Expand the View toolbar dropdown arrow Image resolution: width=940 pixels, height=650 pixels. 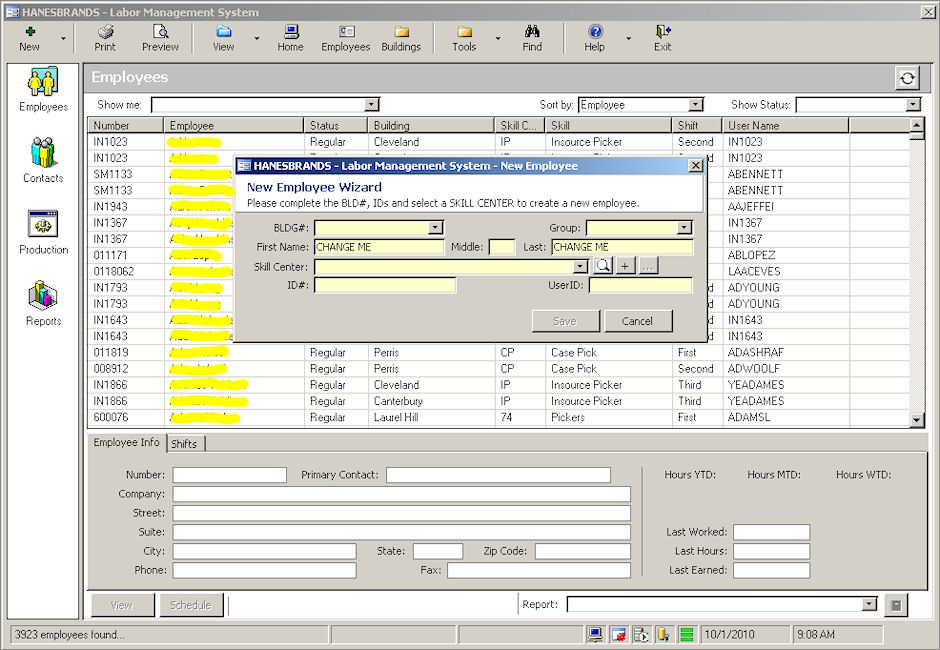(x=257, y=38)
